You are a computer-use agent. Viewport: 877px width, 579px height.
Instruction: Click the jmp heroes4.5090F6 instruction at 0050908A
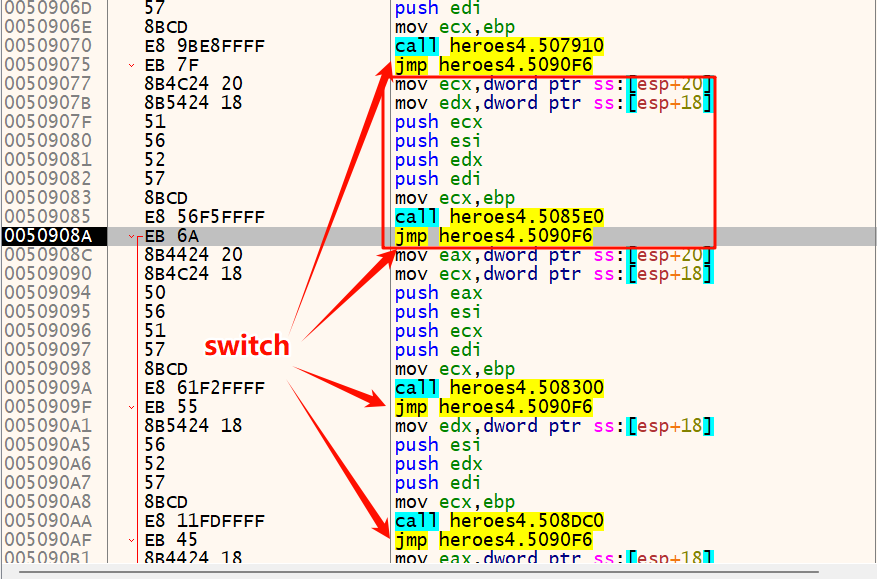pyautogui.click(x=494, y=236)
